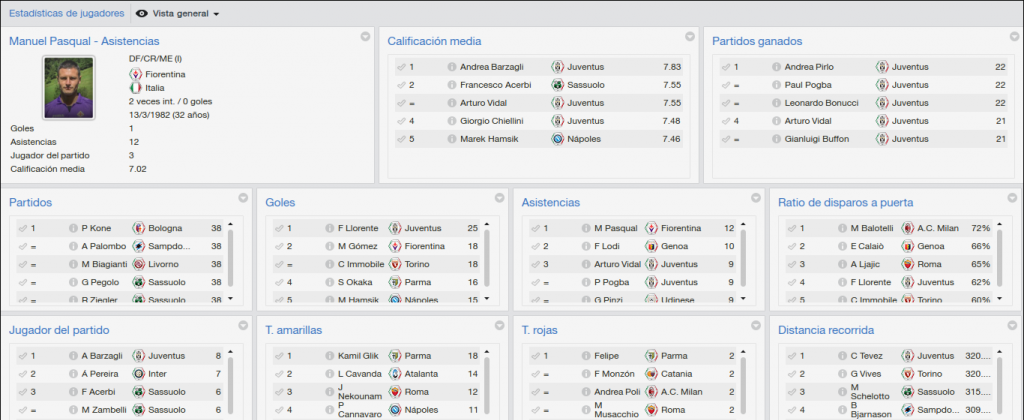Open Manuel Pasqual - Asistencias title link
Viewport: 1024px width, 420px height.
coord(84,41)
